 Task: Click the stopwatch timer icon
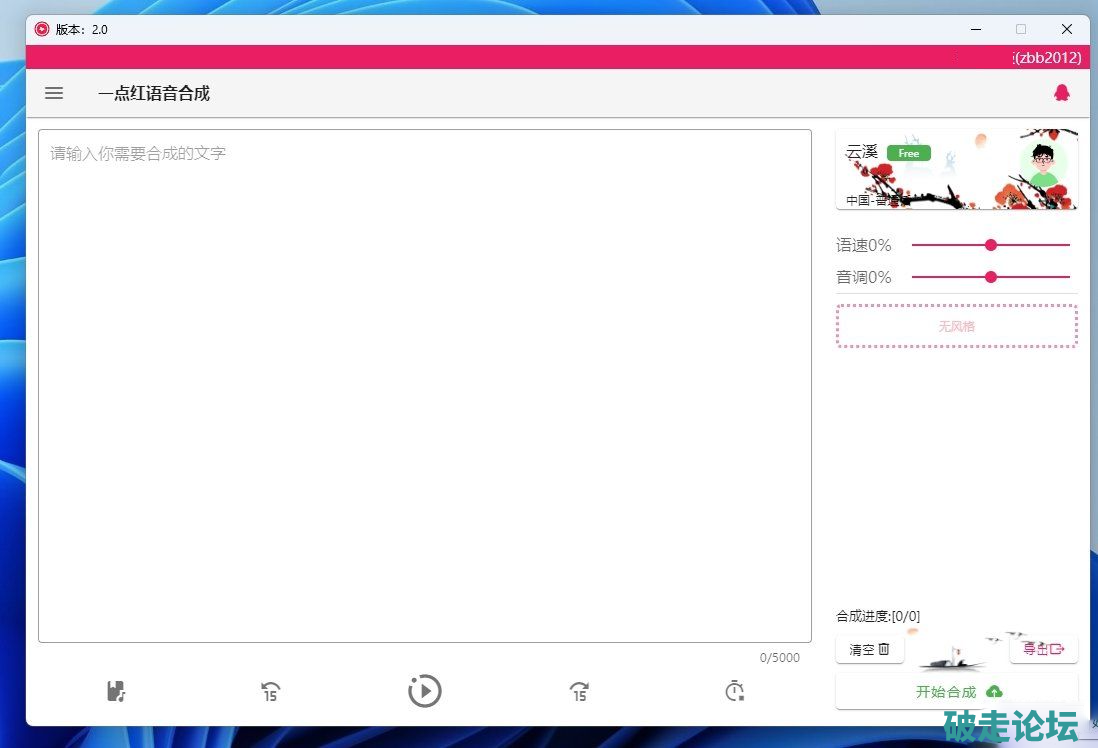click(734, 691)
